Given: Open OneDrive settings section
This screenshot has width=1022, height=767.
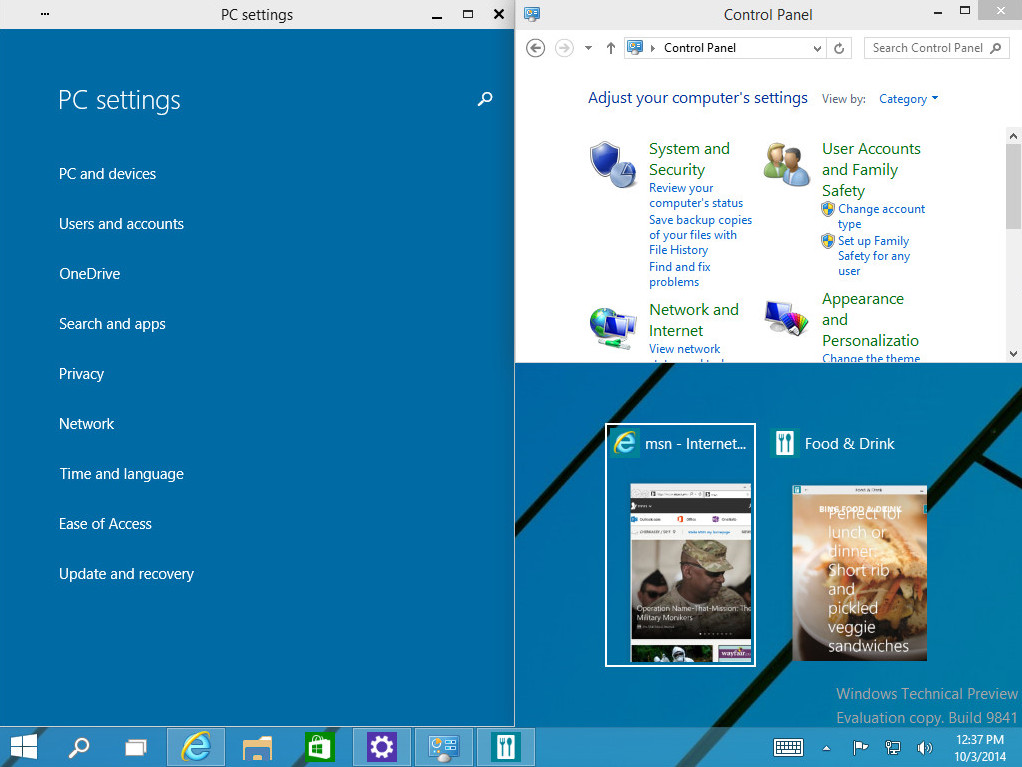Looking at the screenshot, I should (x=90, y=274).
